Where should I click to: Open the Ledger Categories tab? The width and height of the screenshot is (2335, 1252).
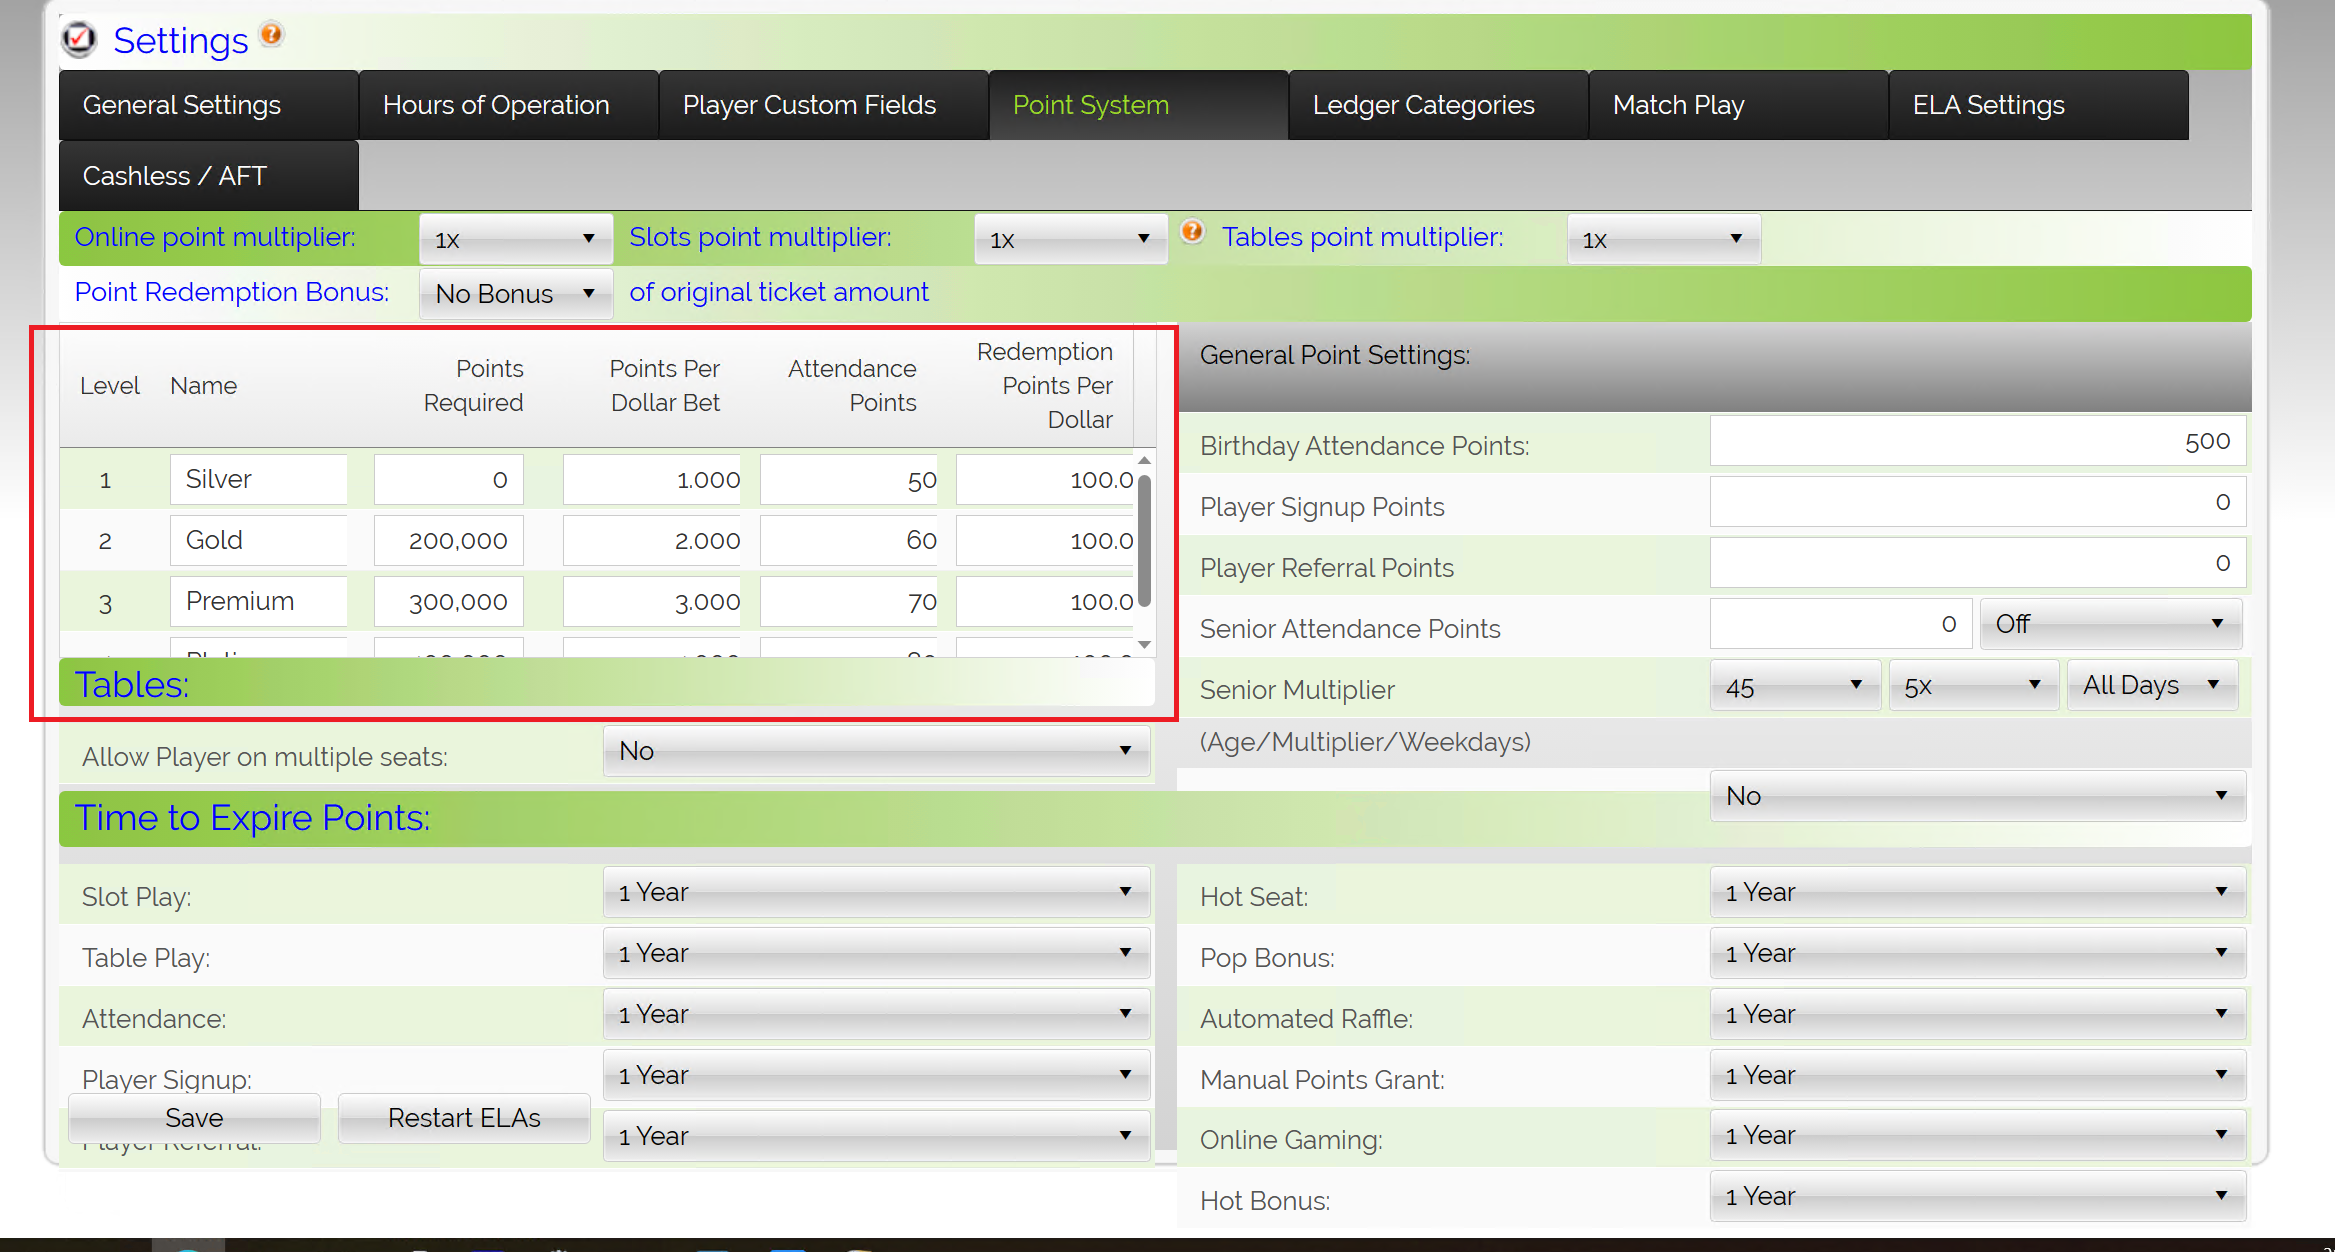point(1439,105)
